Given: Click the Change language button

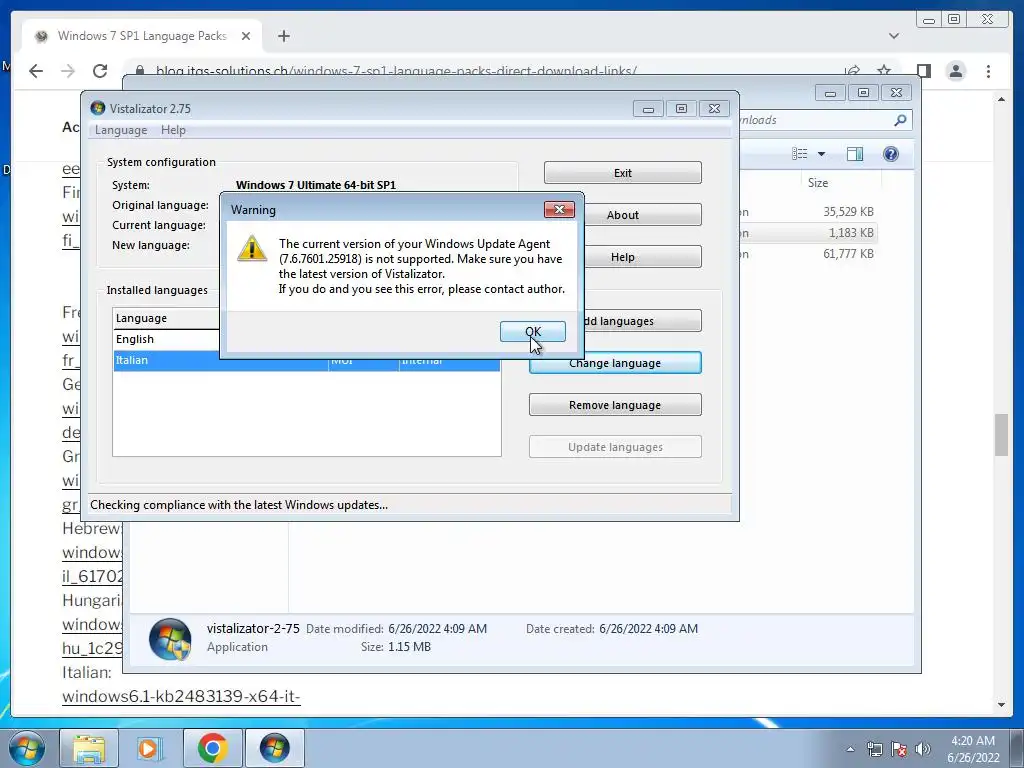Looking at the screenshot, I should [615, 363].
